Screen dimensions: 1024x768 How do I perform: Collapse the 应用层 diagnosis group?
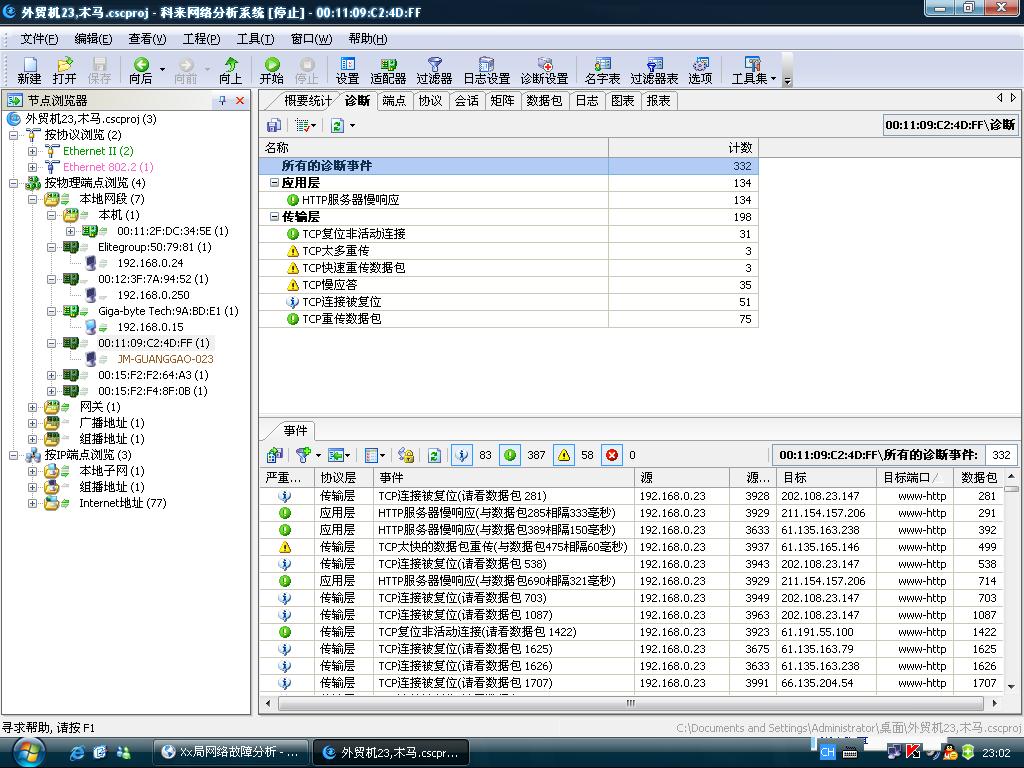pos(275,183)
